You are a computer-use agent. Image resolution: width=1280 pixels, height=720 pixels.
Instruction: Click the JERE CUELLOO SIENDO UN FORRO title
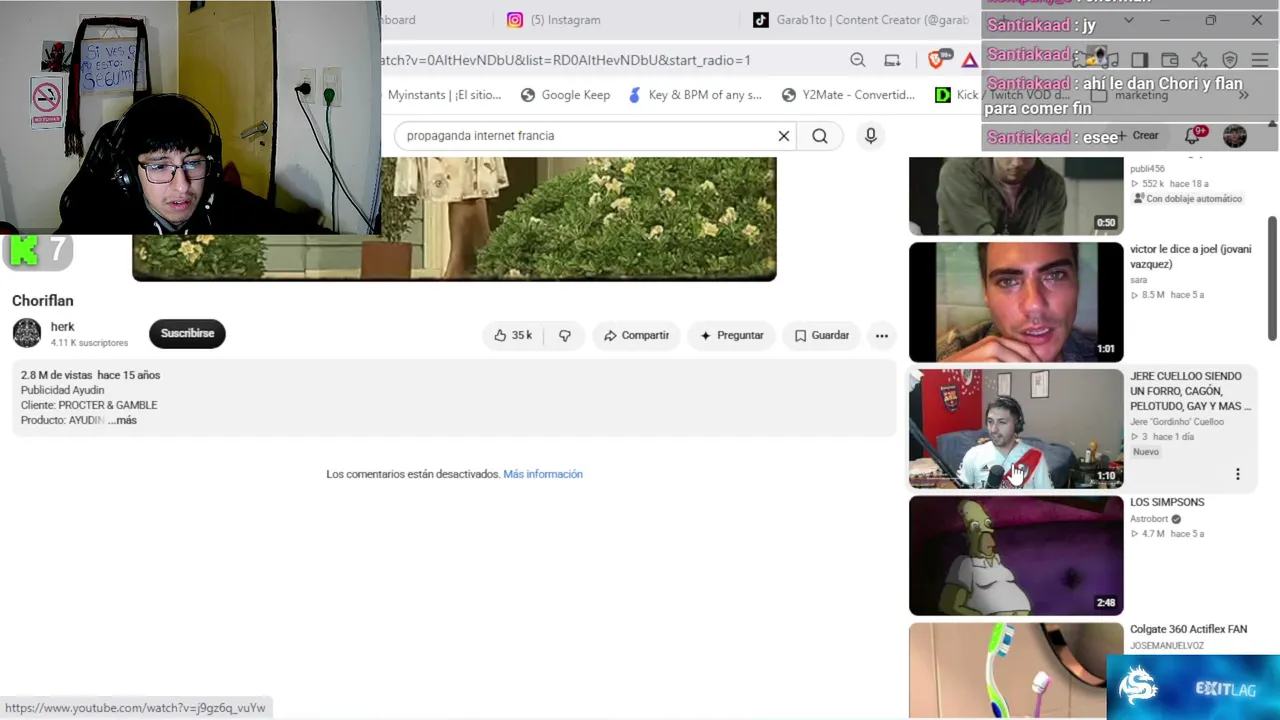[x=1190, y=391]
